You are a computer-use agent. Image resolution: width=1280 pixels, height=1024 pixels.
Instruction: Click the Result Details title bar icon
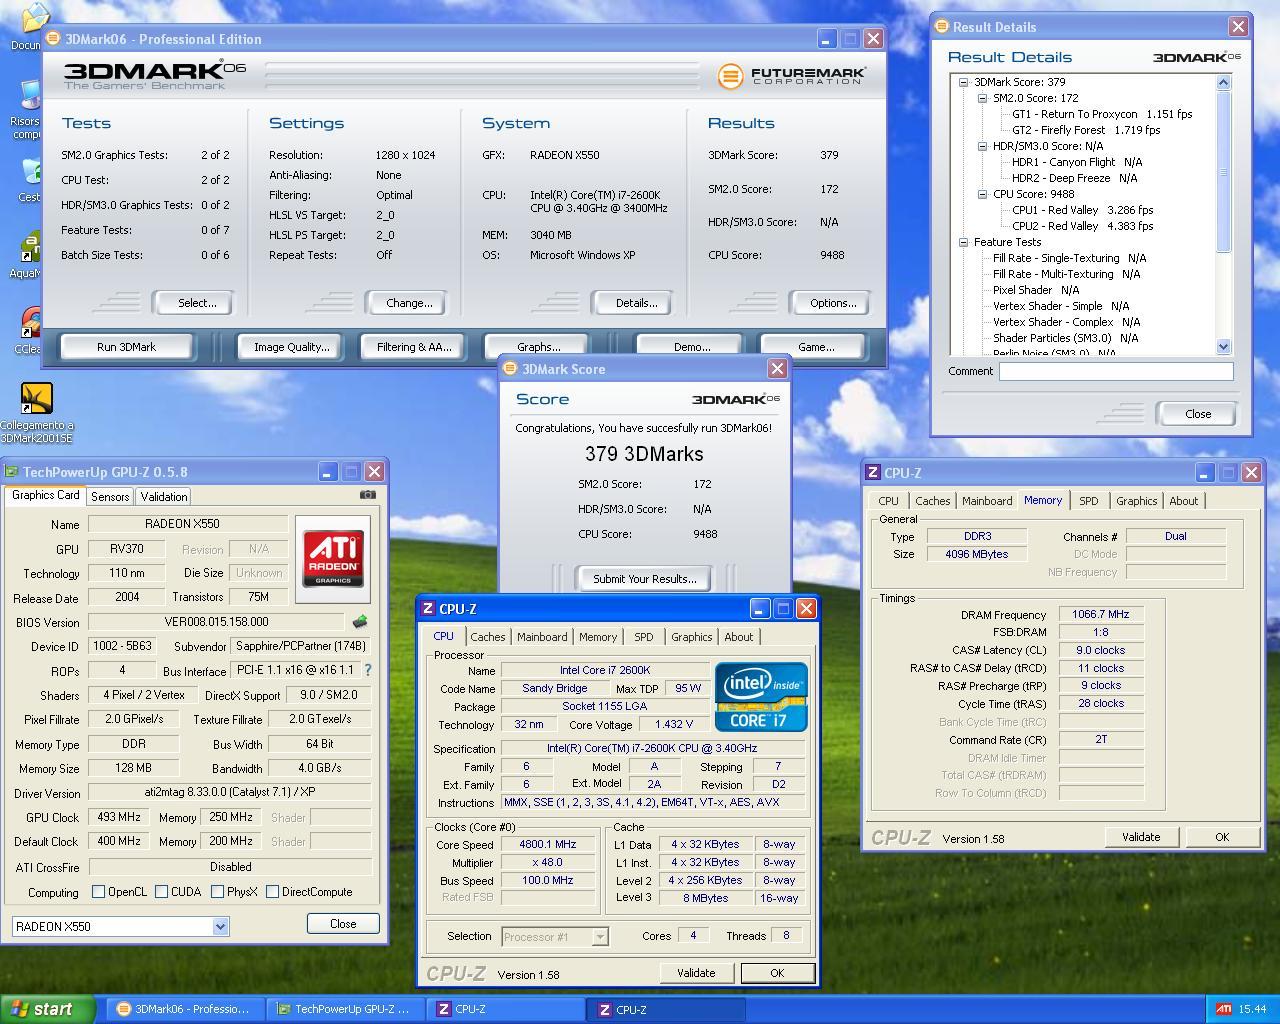(941, 26)
